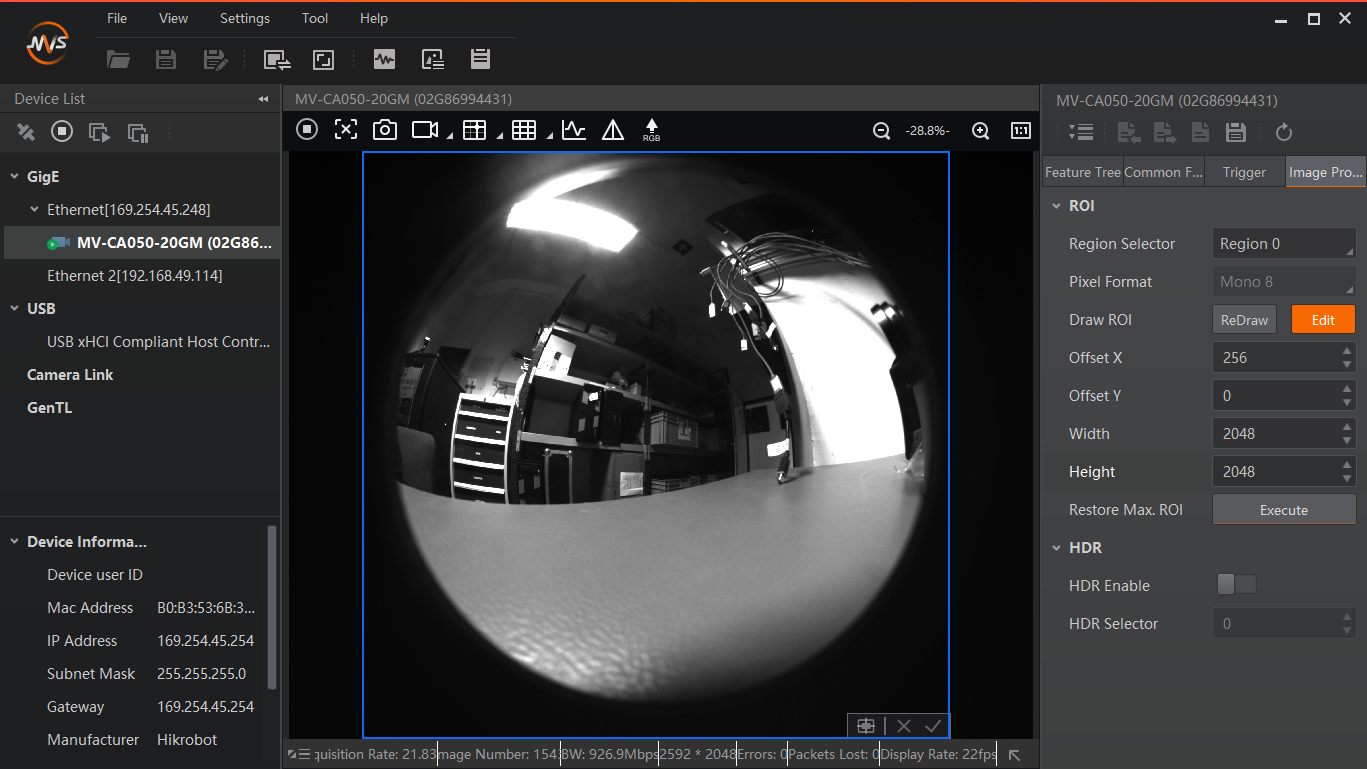Select the crosshair overlay tool

tap(346, 129)
